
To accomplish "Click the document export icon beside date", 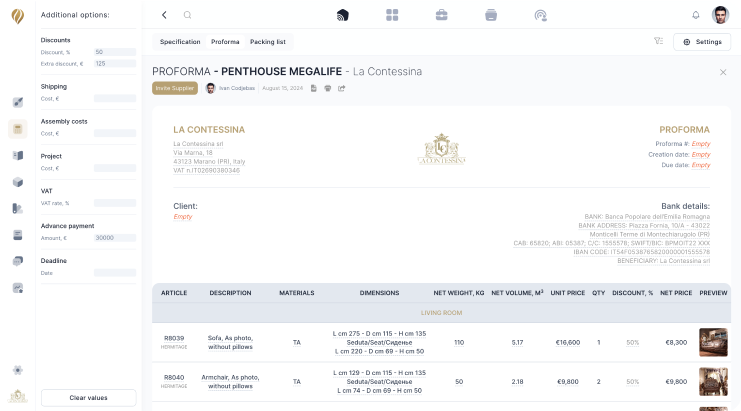I will (313, 88).
